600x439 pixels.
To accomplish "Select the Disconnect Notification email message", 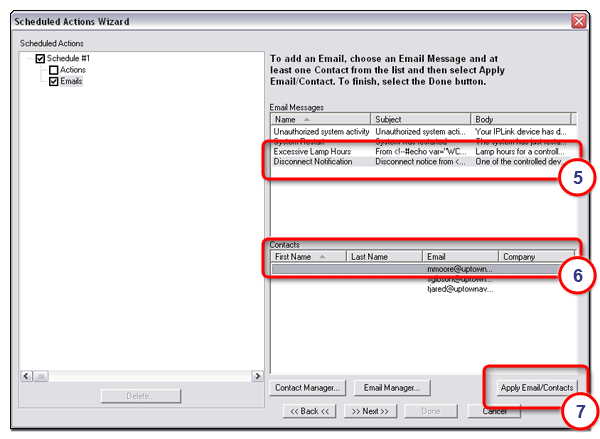I will [x=313, y=161].
